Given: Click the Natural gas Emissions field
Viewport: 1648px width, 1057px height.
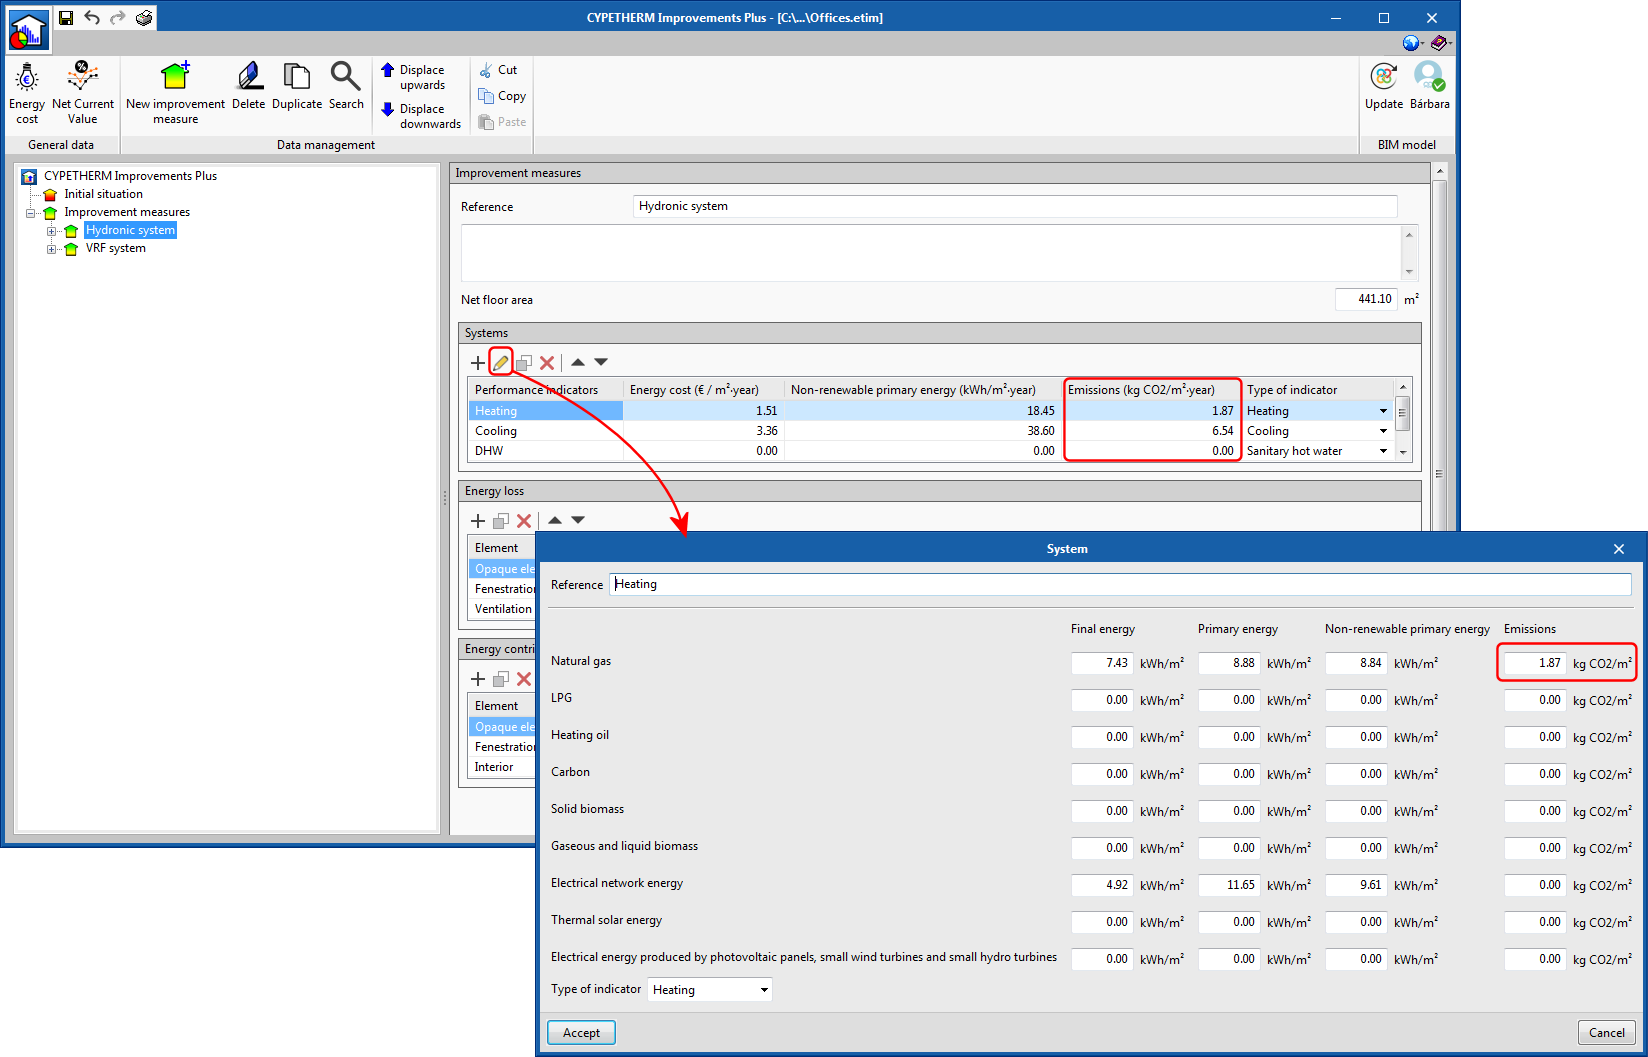Looking at the screenshot, I should point(1535,663).
